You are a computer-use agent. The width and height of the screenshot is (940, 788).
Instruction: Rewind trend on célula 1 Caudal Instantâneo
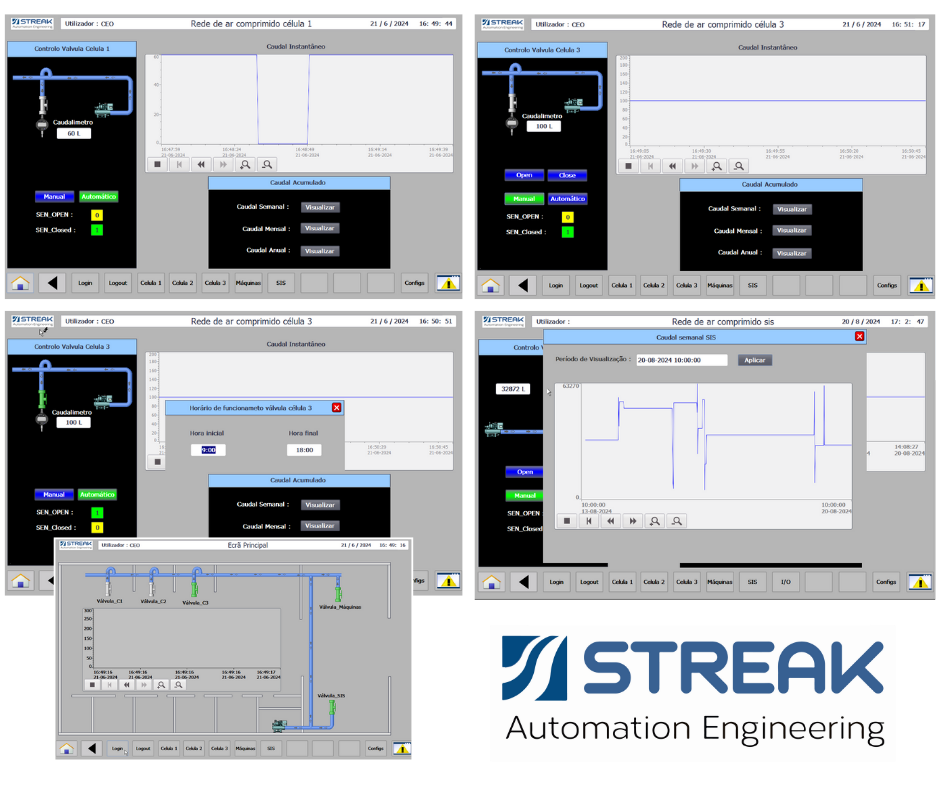coord(201,164)
